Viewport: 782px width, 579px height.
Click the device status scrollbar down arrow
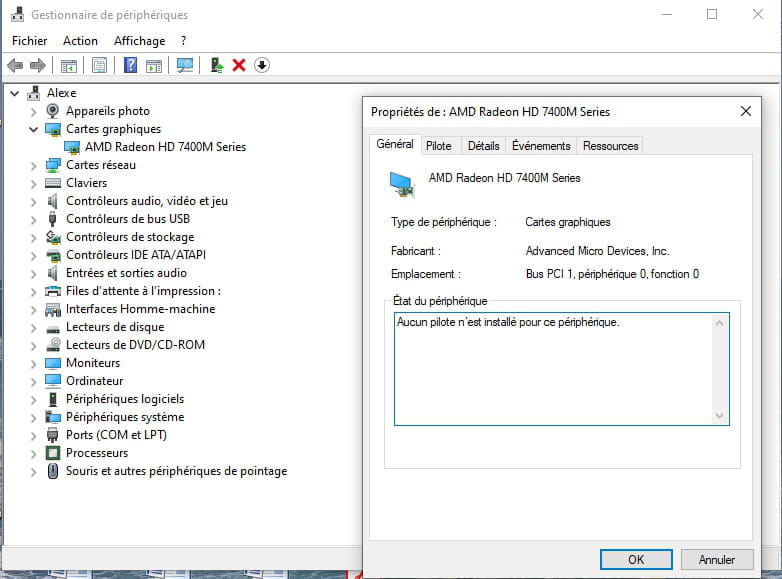coord(719,415)
